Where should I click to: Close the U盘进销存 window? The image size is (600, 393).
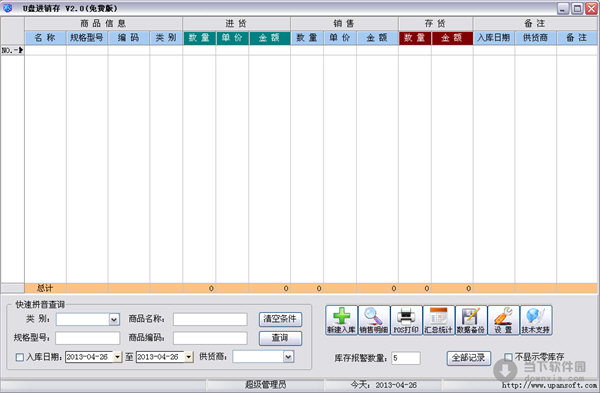[x=591, y=8]
